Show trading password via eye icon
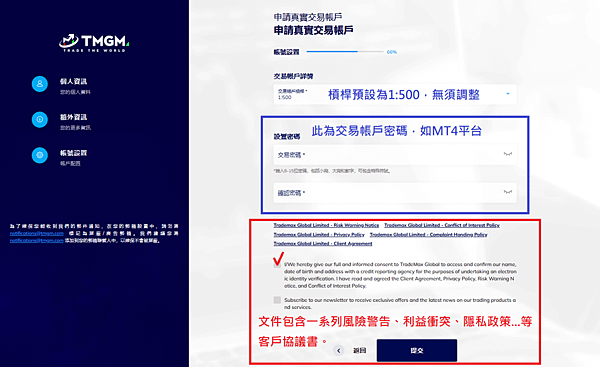Screen dimensions: 600x367 508,154
